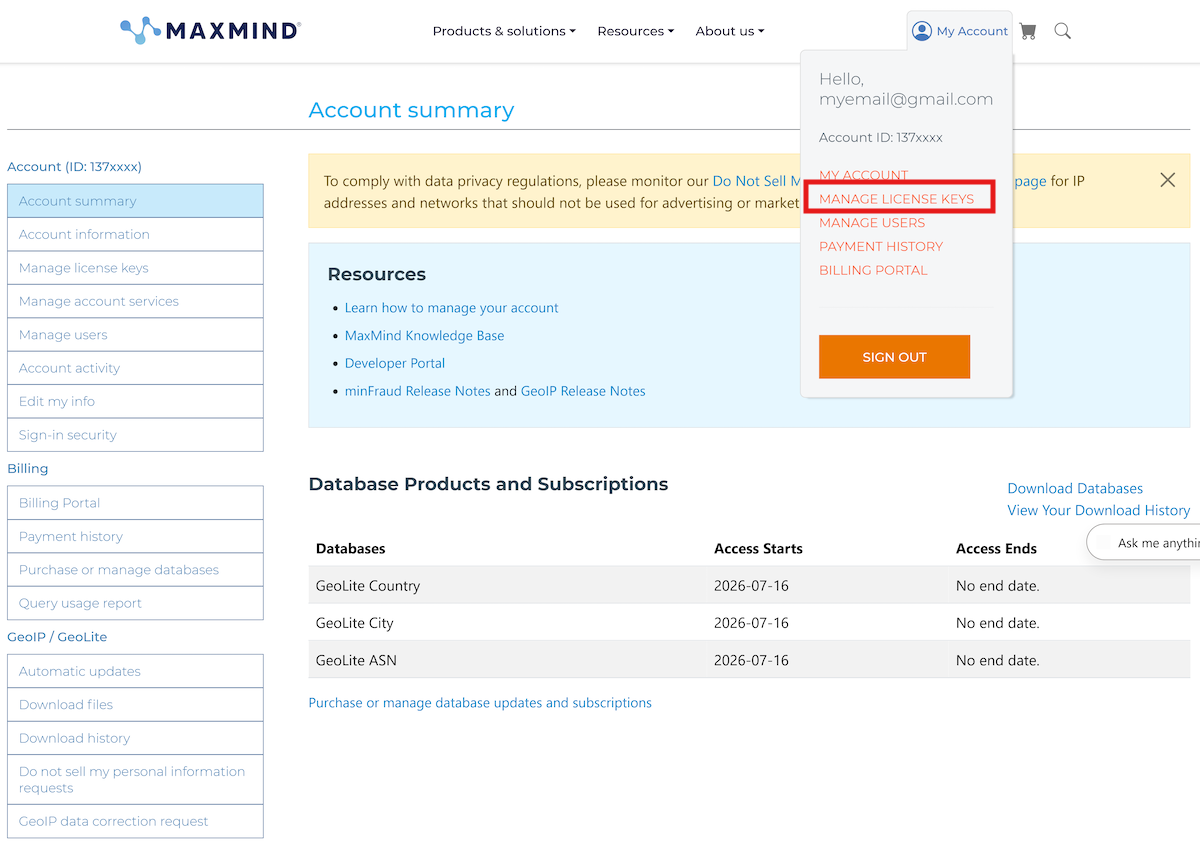The width and height of the screenshot is (1200, 843).
Task: Click the MaxMind logo
Action: click(210, 30)
